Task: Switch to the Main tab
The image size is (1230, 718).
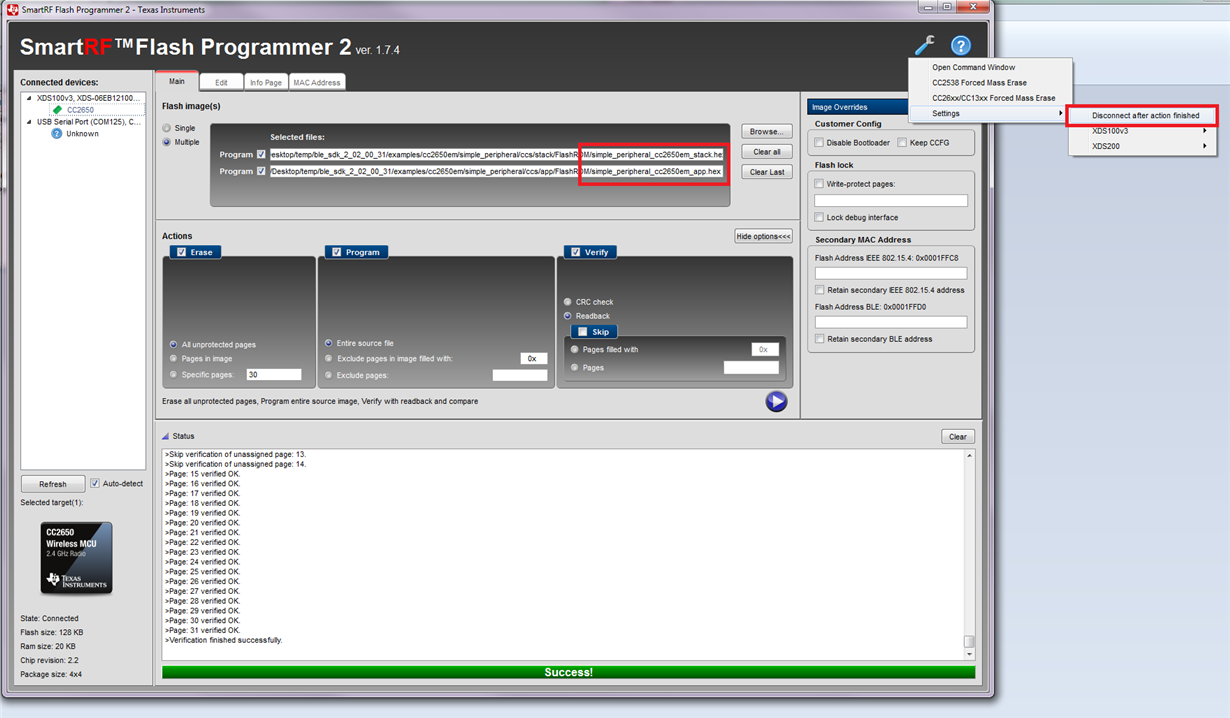Action: click(176, 81)
